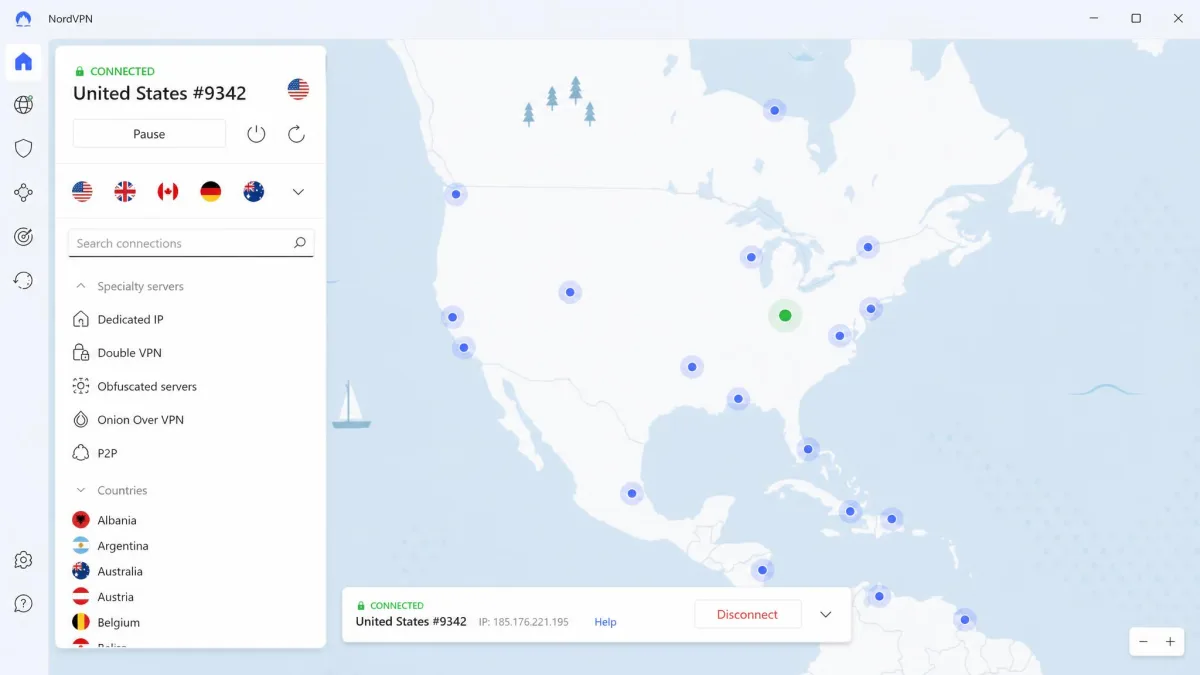Select the Germany quick-connect flag
Image resolution: width=1200 pixels, height=675 pixels.
click(x=211, y=192)
